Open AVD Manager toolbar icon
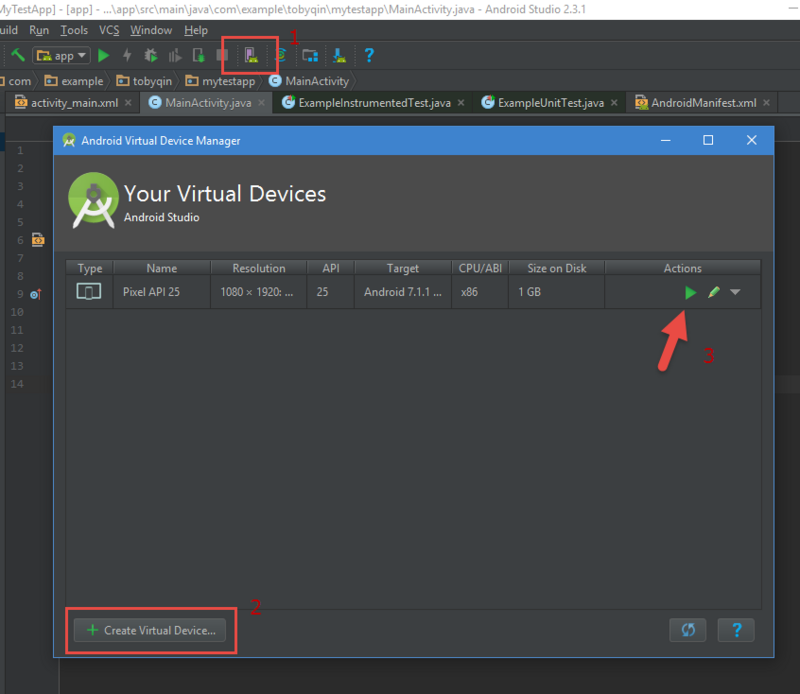 [x=251, y=55]
